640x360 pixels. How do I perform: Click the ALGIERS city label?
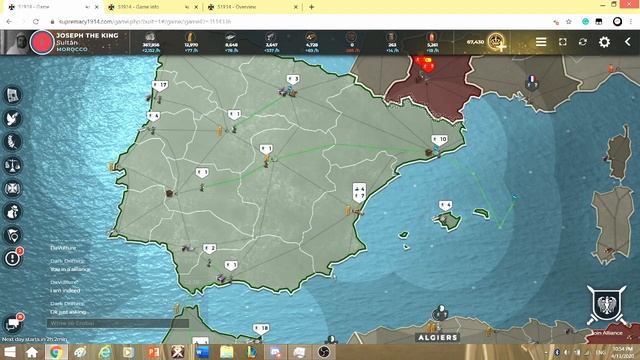point(437,338)
